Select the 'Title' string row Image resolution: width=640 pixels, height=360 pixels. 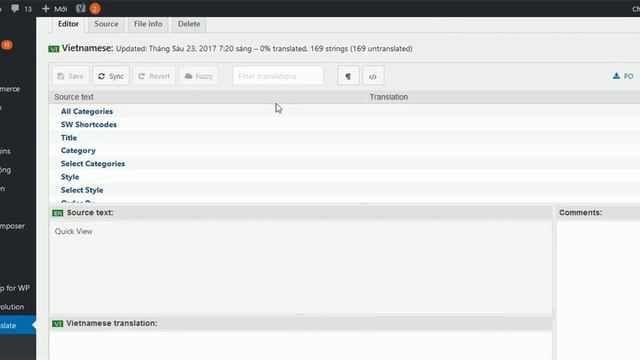(344, 138)
